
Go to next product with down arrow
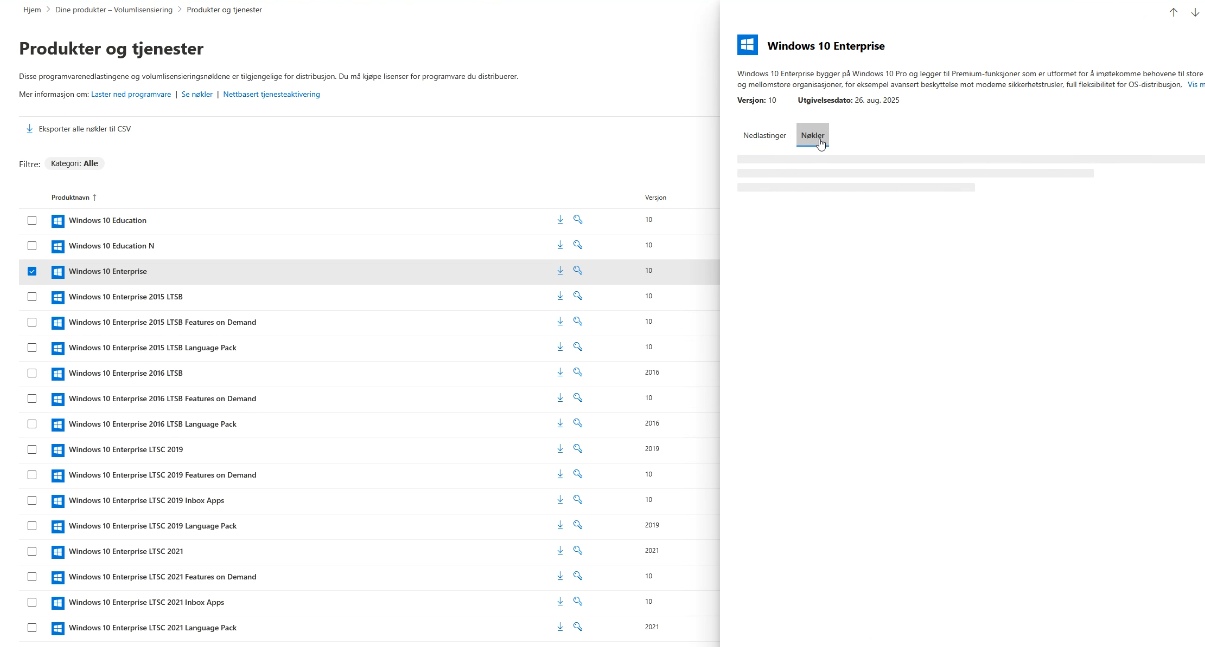click(1194, 12)
